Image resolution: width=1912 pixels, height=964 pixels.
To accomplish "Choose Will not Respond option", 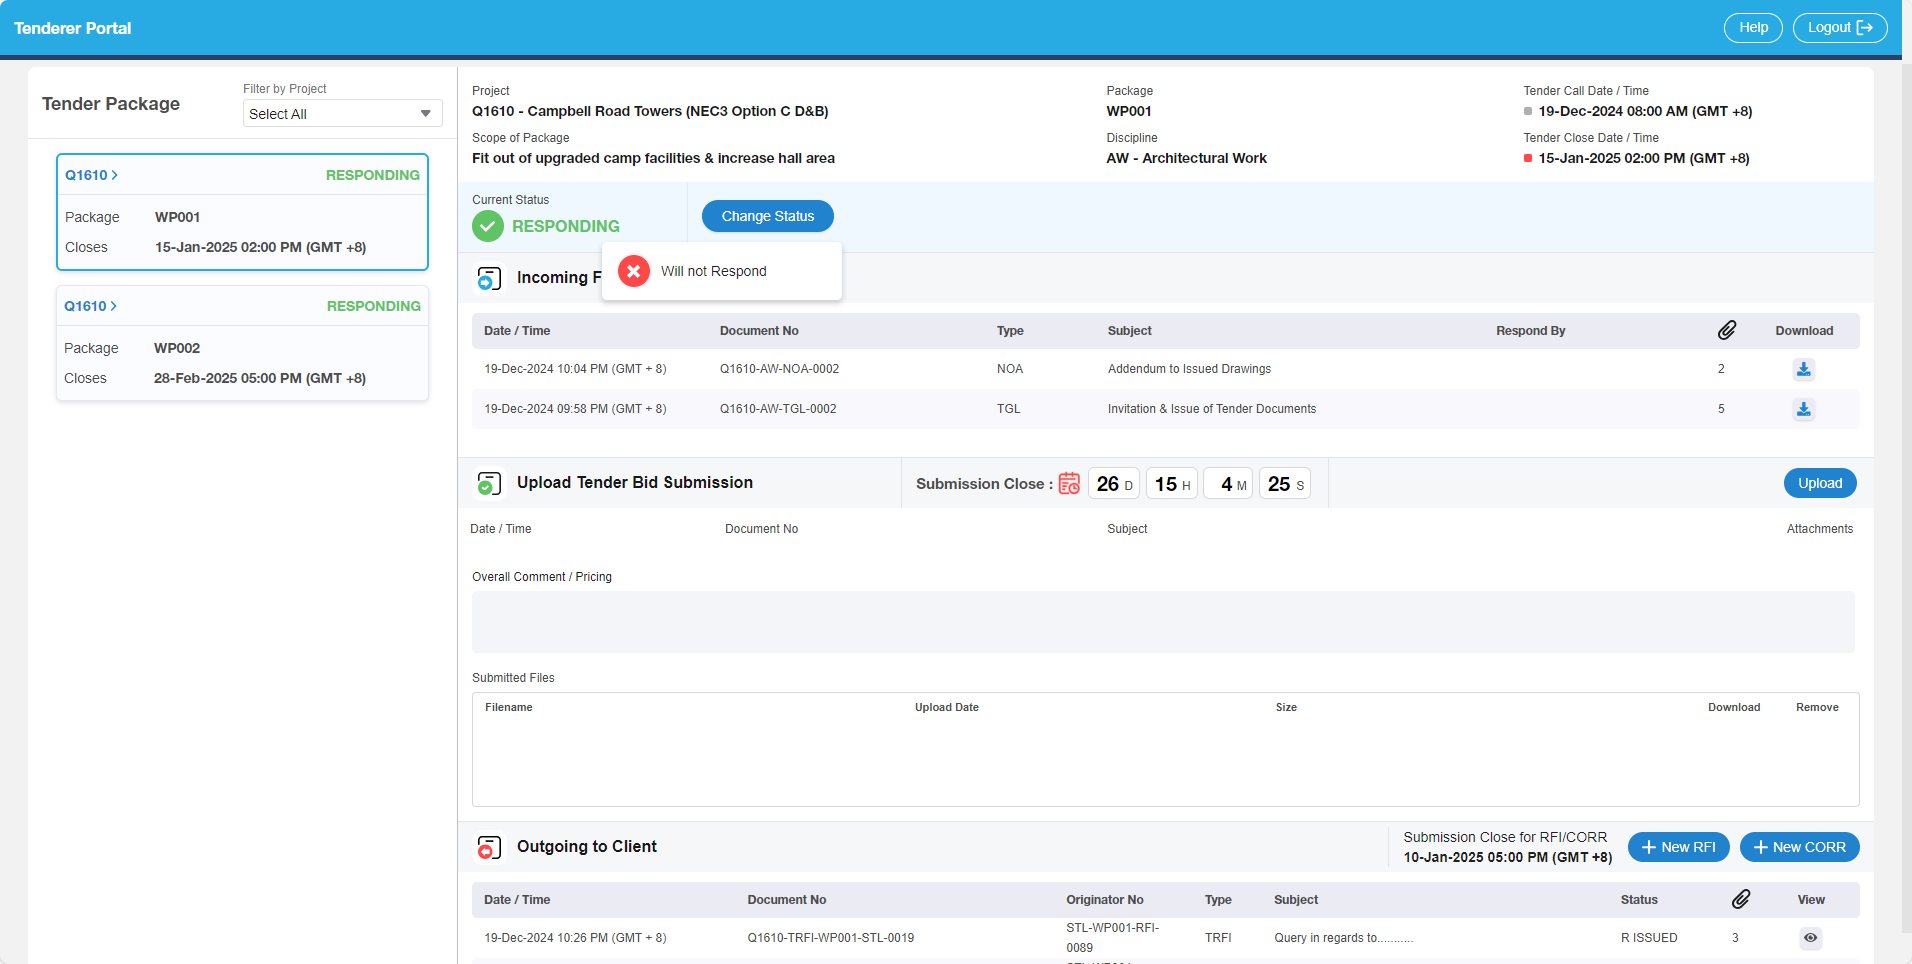I will point(722,271).
